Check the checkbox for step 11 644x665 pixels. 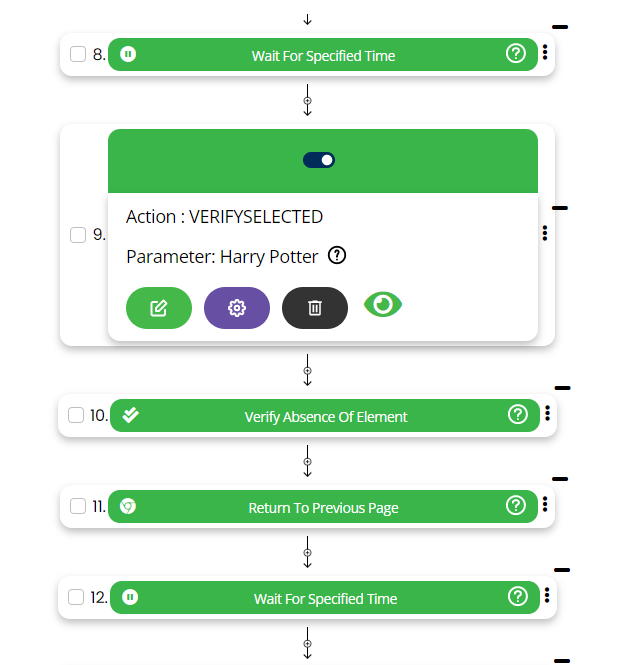(x=77, y=507)
